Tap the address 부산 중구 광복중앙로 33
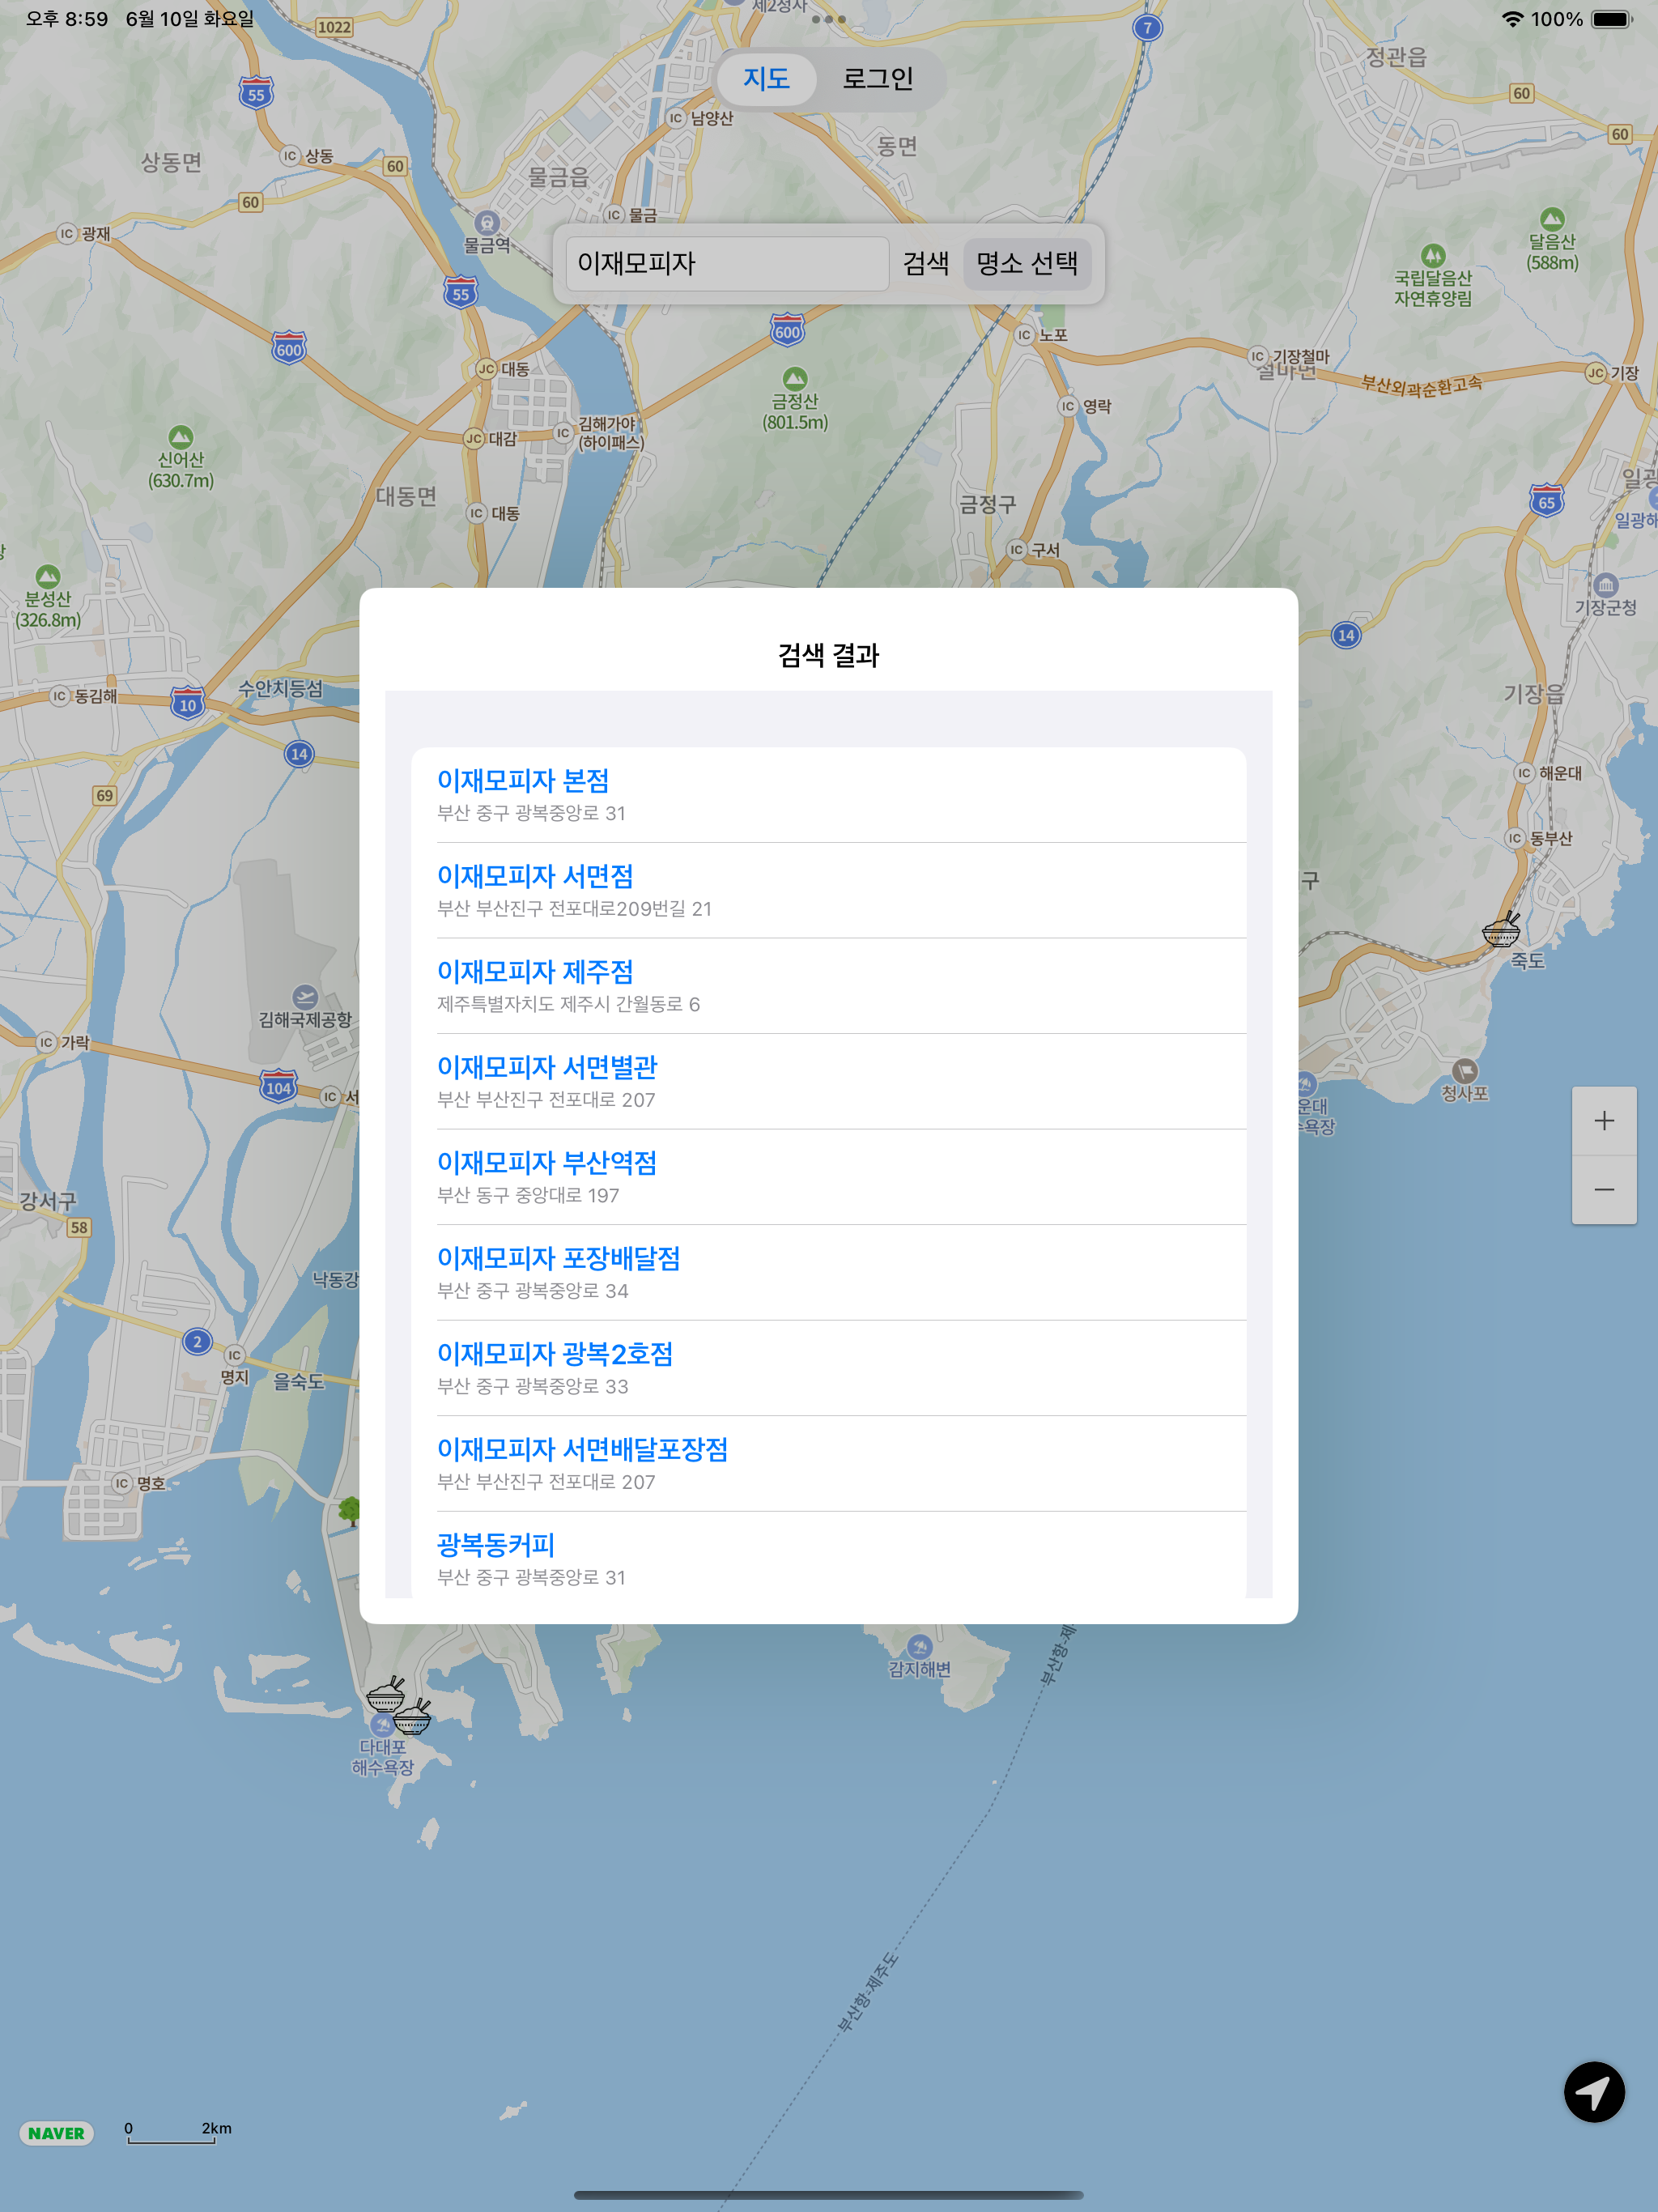1658x2212 pixels. click(x=532, y=1386)
